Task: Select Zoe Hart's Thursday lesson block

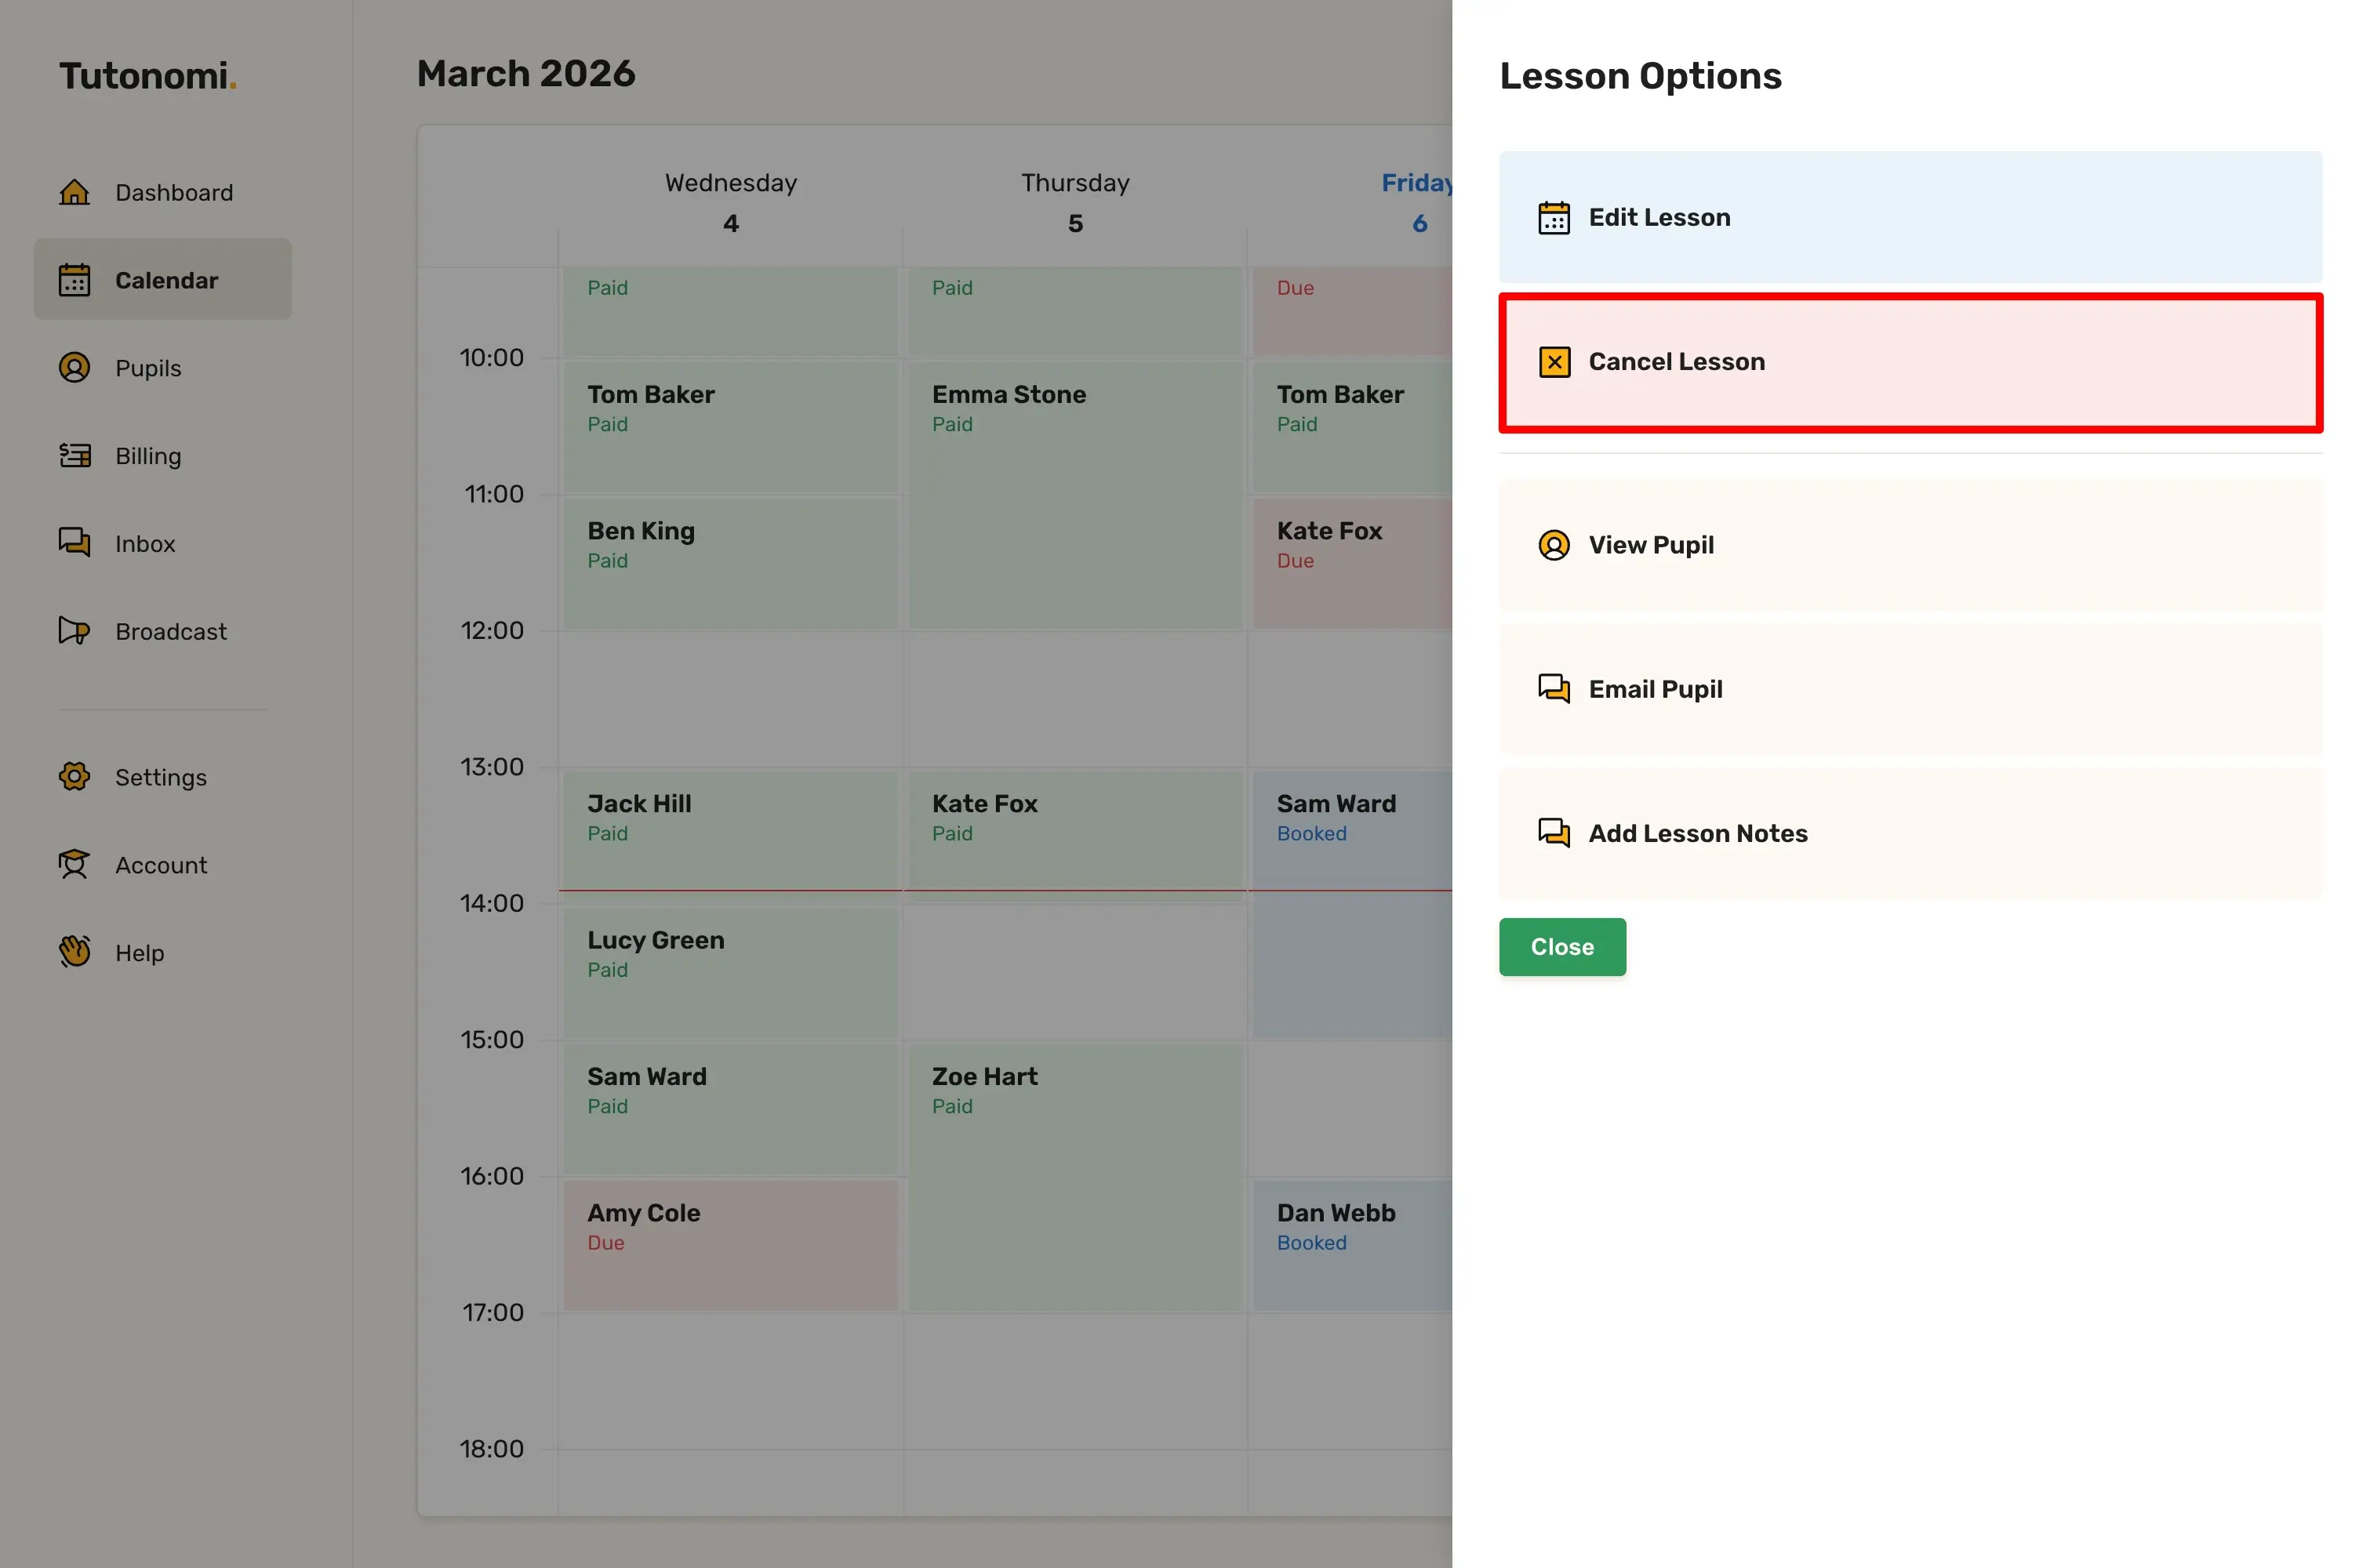Action: tap(1074, 1176)
